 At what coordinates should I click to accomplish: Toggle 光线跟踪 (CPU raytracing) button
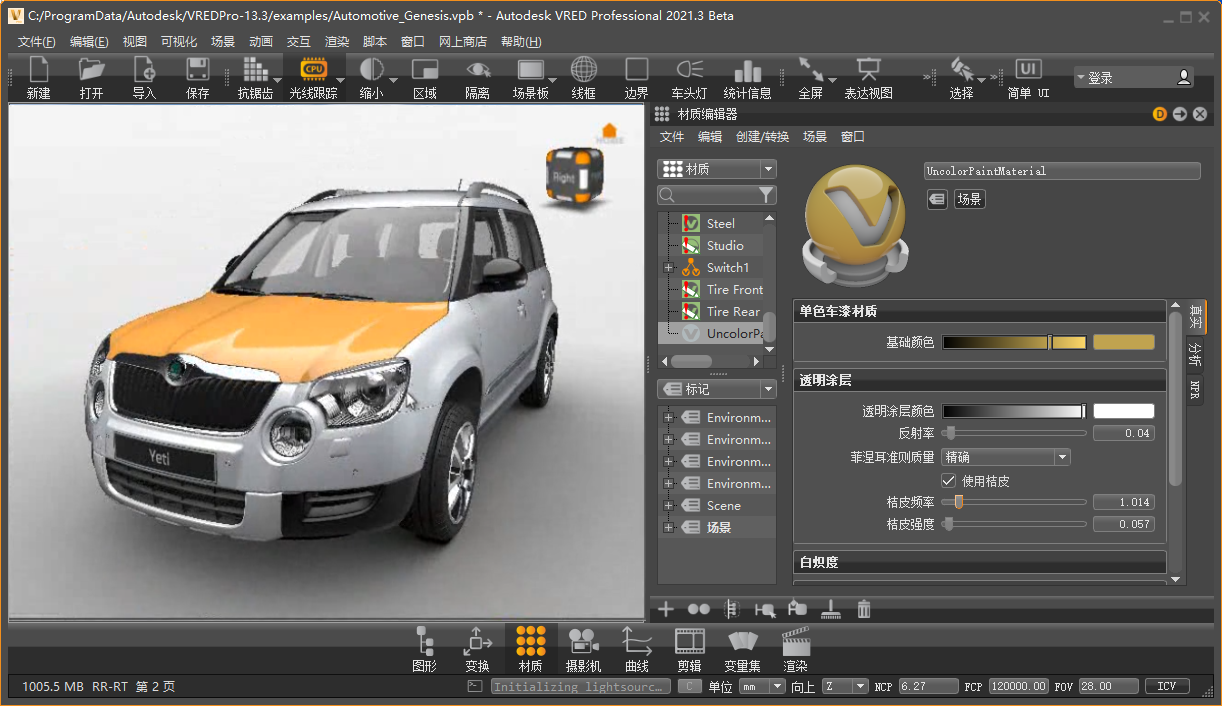[x=313, y=70]
